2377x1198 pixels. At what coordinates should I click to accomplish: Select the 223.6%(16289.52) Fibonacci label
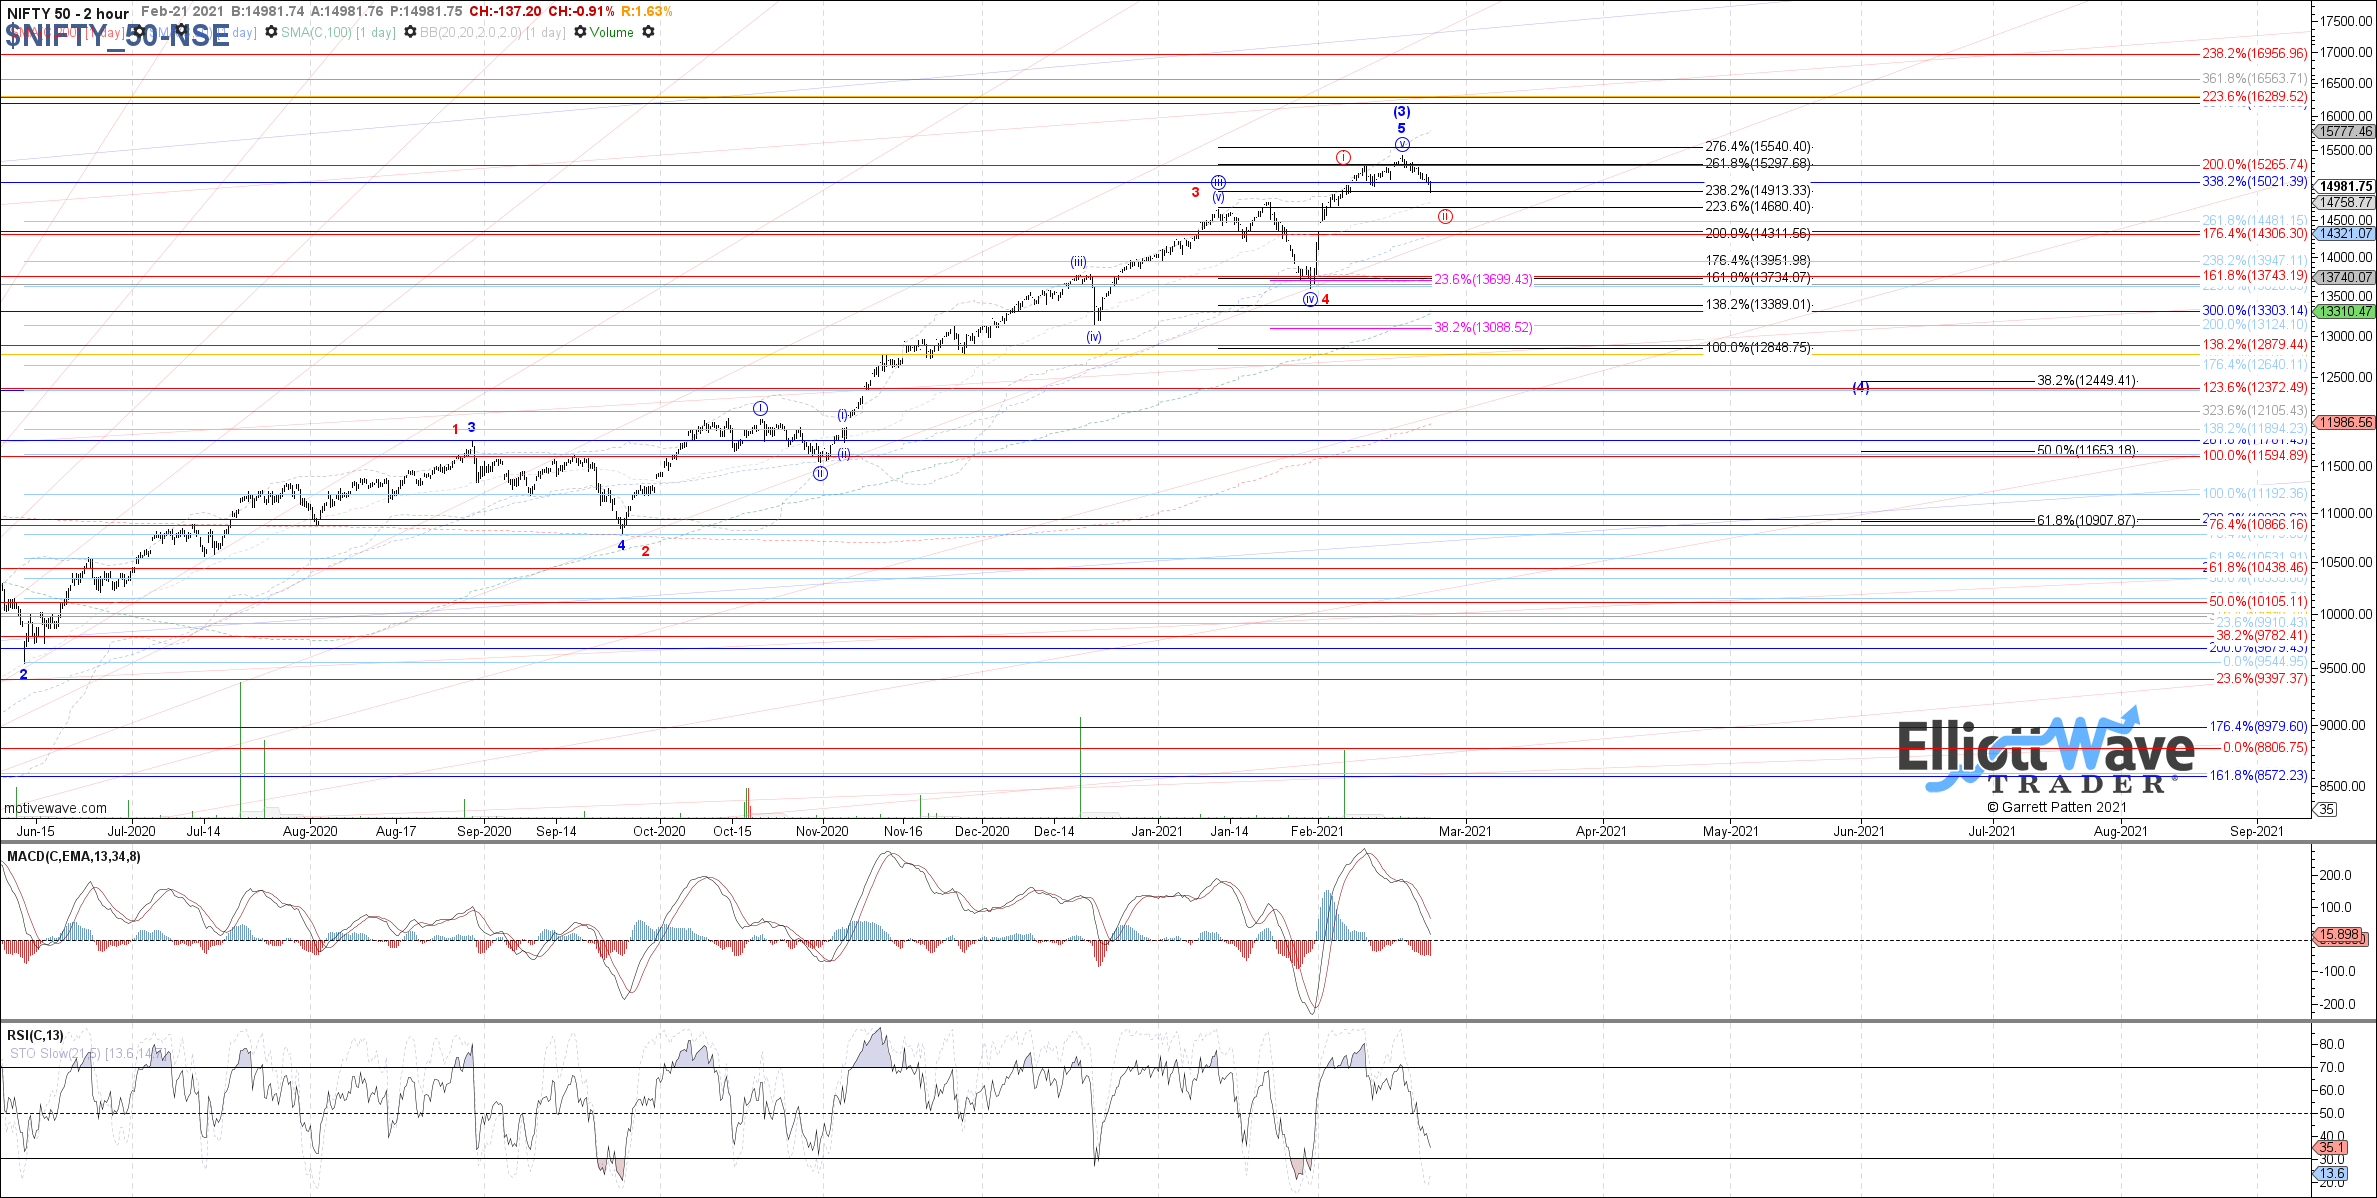(2255, 97)
